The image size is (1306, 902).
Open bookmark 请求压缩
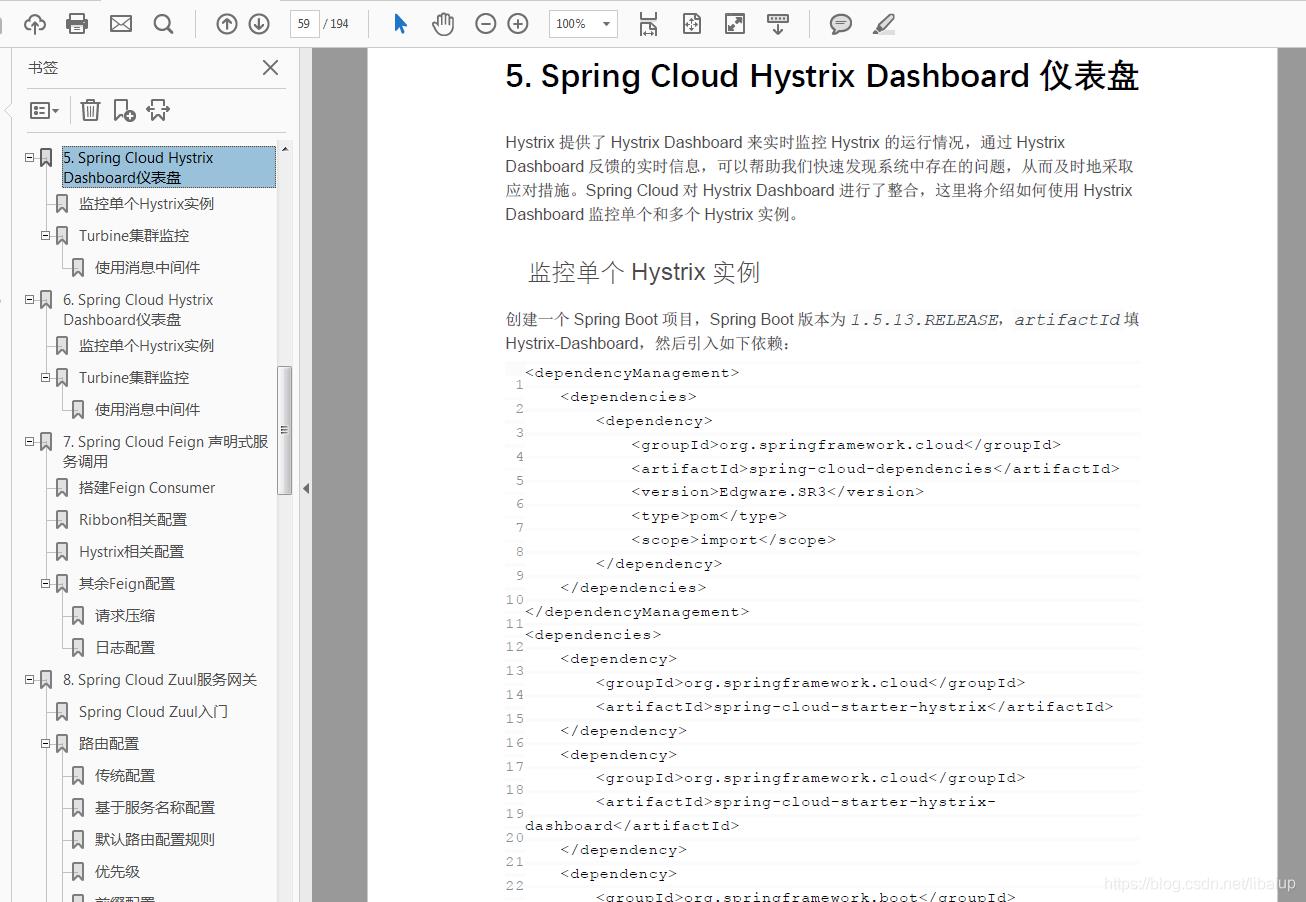(x=125, y=615)
